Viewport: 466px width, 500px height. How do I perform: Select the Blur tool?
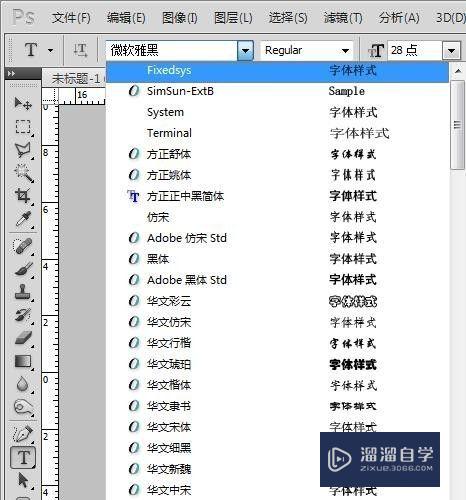[x=23, y=384]
